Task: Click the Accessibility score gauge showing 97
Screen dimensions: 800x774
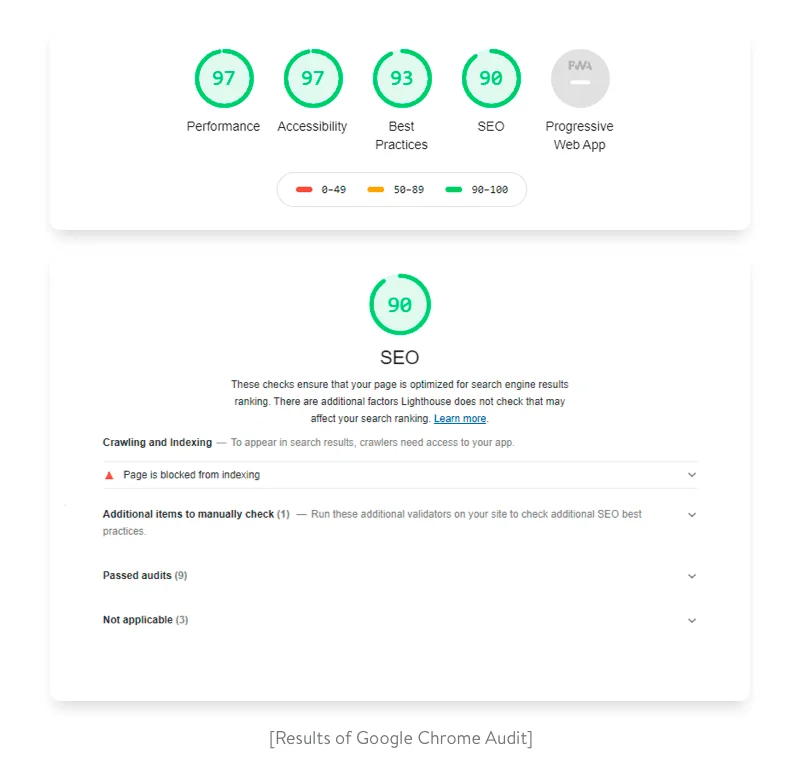Action: 313,78
